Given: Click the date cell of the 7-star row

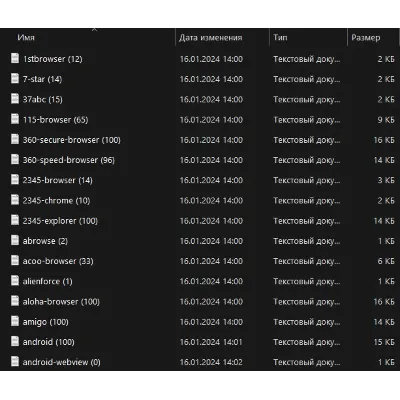Looking at the screenshot, I should pos(211,79).
